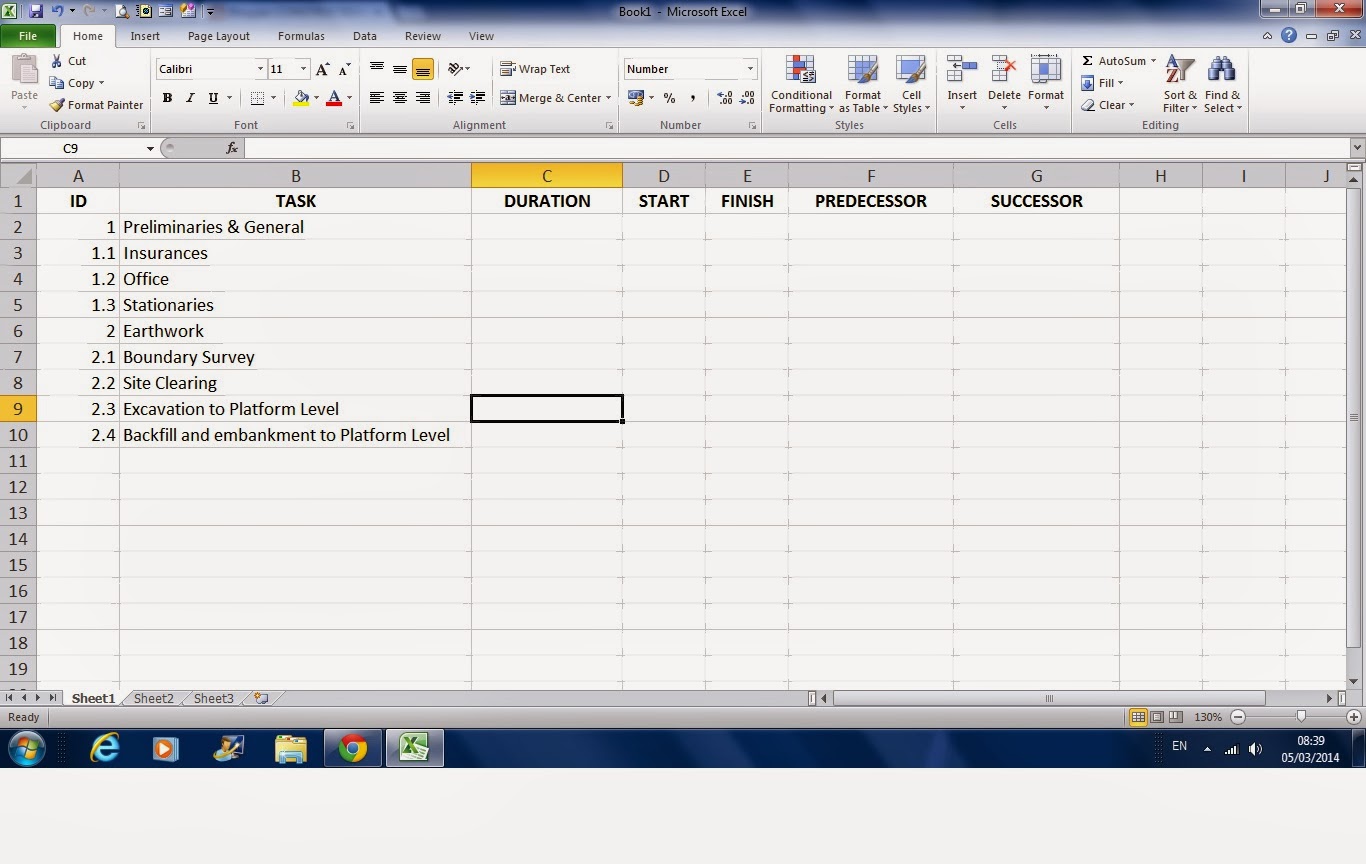The height and width of the screenshot is (864, 1366).
Task: Toggle italic formatting
Action: click(189, 98)
